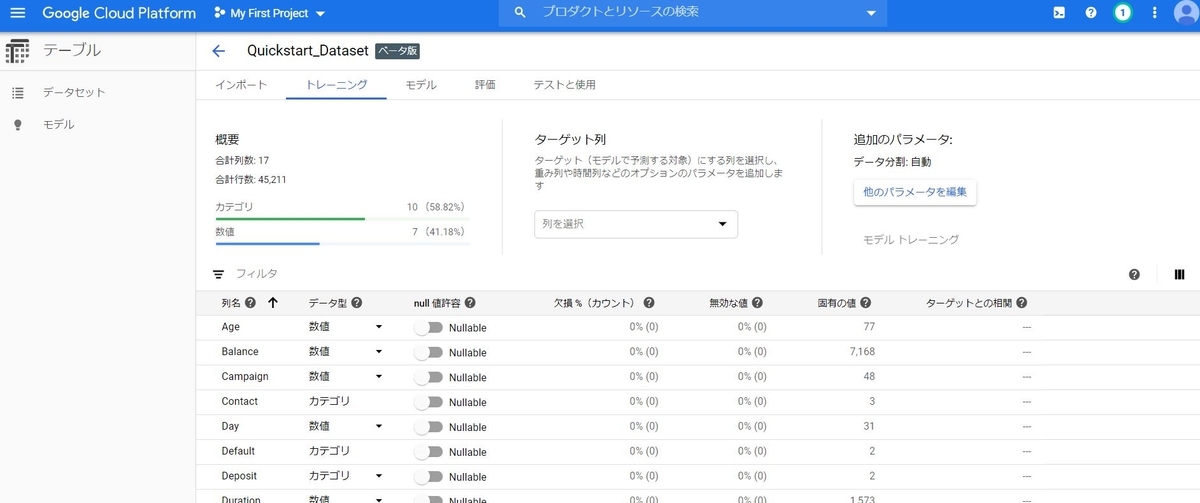Open Cloud Shell from the top bar

click(x=1059, y=13)
